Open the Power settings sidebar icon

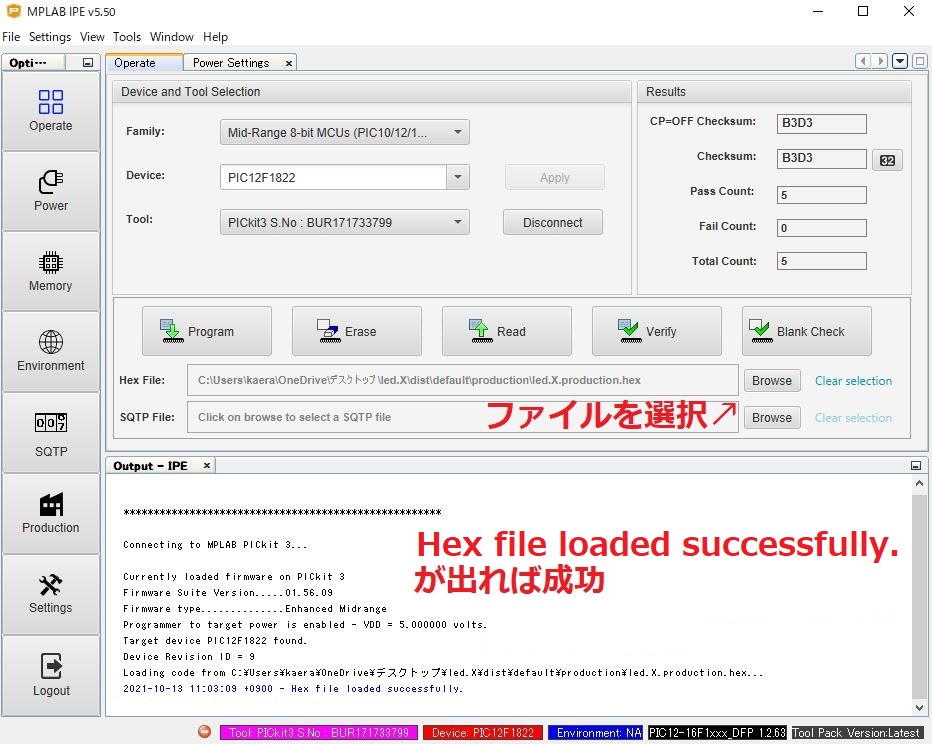pyautogui.click(x=51, y=191)
